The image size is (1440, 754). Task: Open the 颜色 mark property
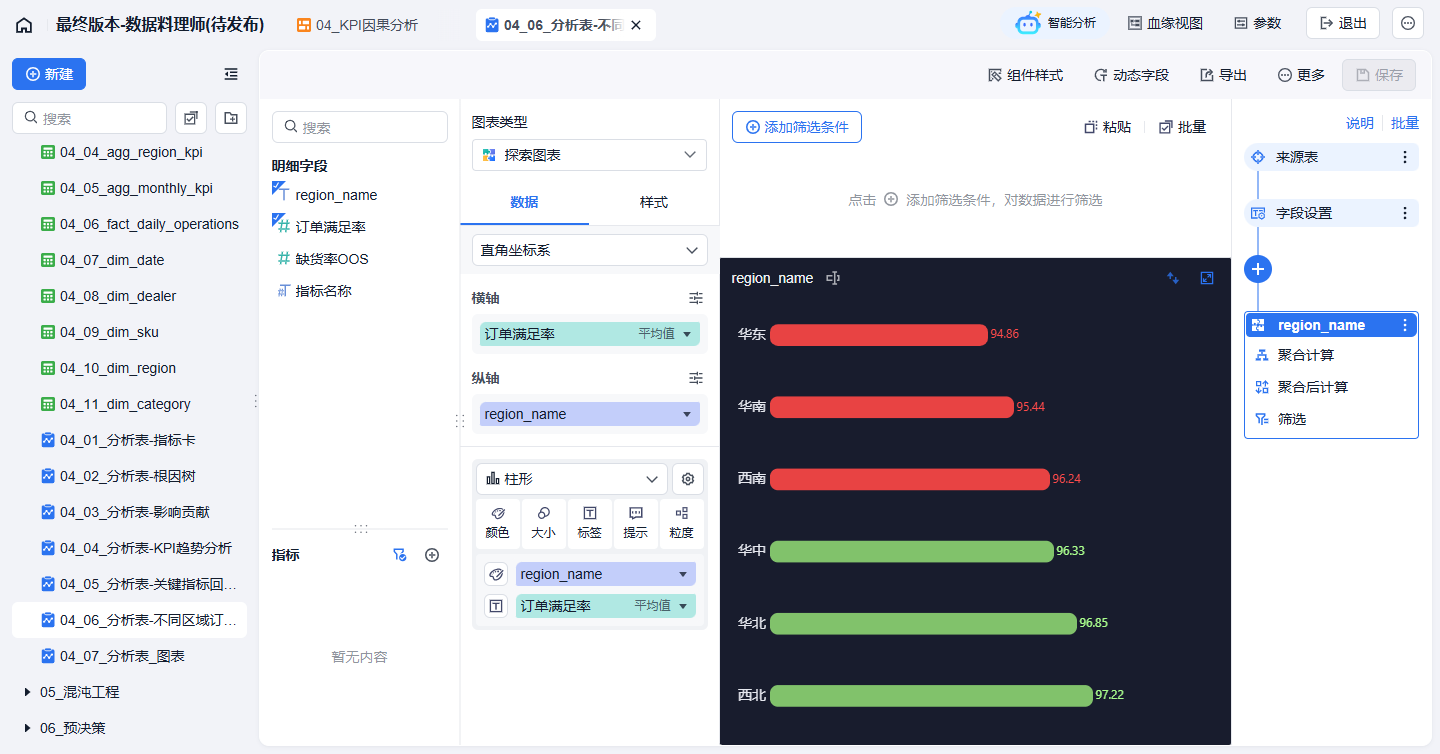(498, 523)
